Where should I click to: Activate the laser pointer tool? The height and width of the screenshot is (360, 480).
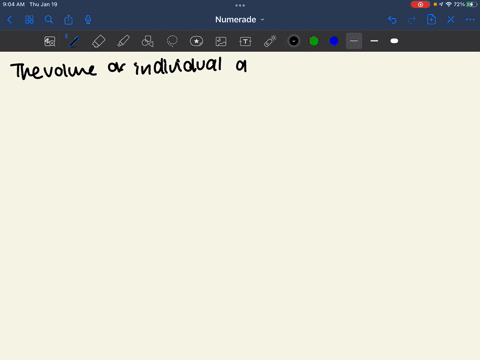270,41
